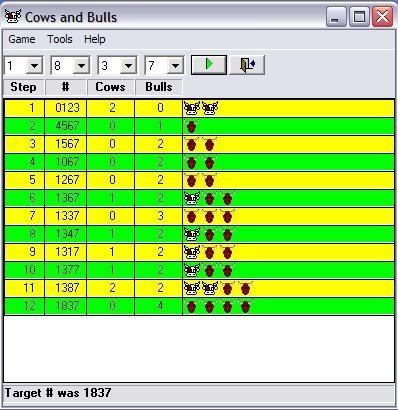Select the guess 1567 cell
The height and width of the screenshot is (410, 398).
[x=66, y=144]
